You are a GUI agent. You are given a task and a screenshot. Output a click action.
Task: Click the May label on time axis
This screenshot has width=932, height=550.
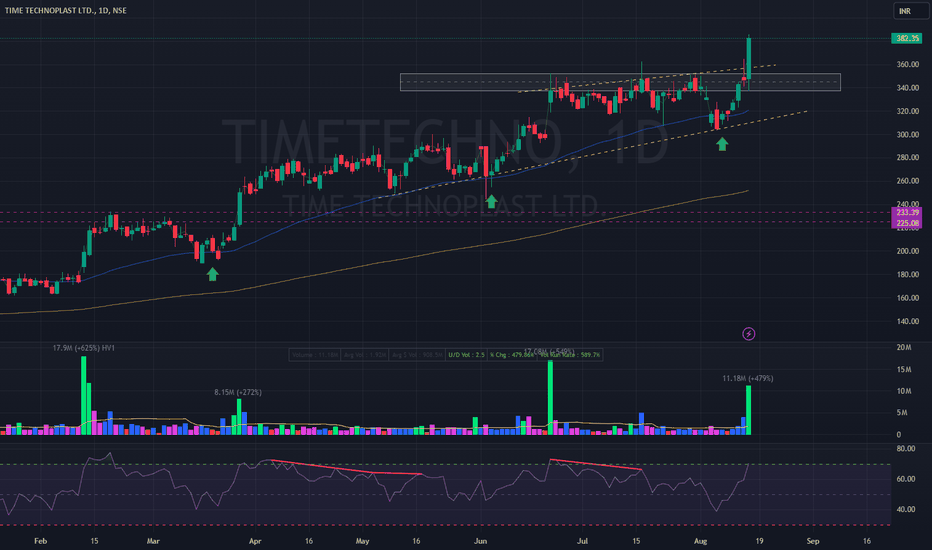point(363,541)
